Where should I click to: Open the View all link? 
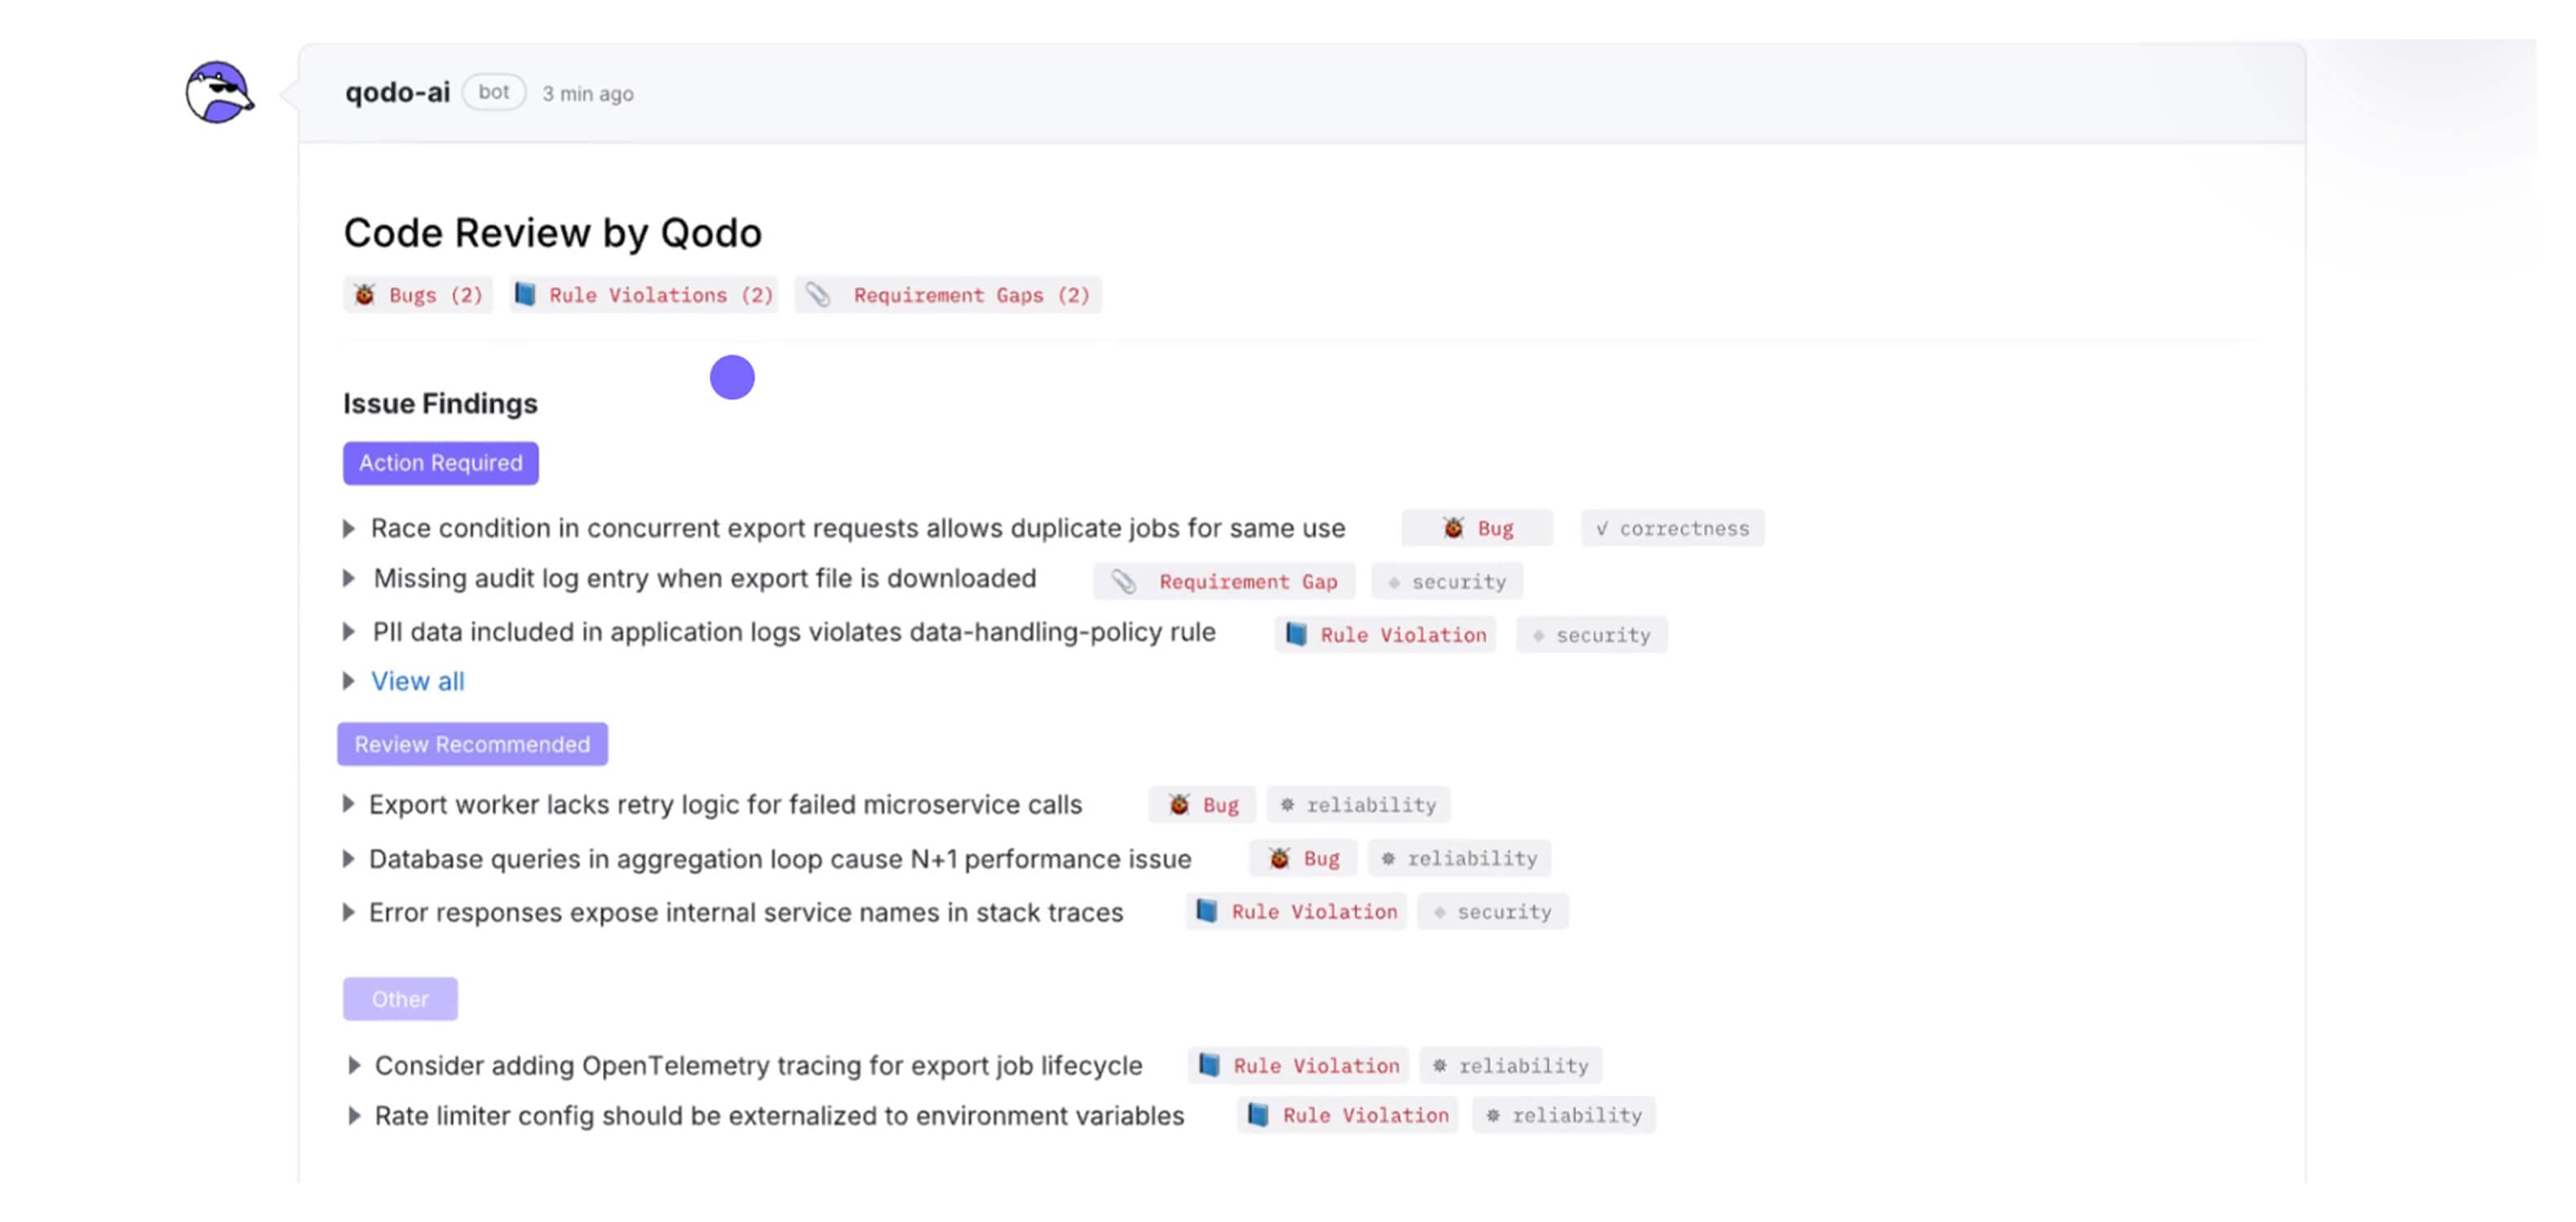pyautogui.click(x=418, y=681)
